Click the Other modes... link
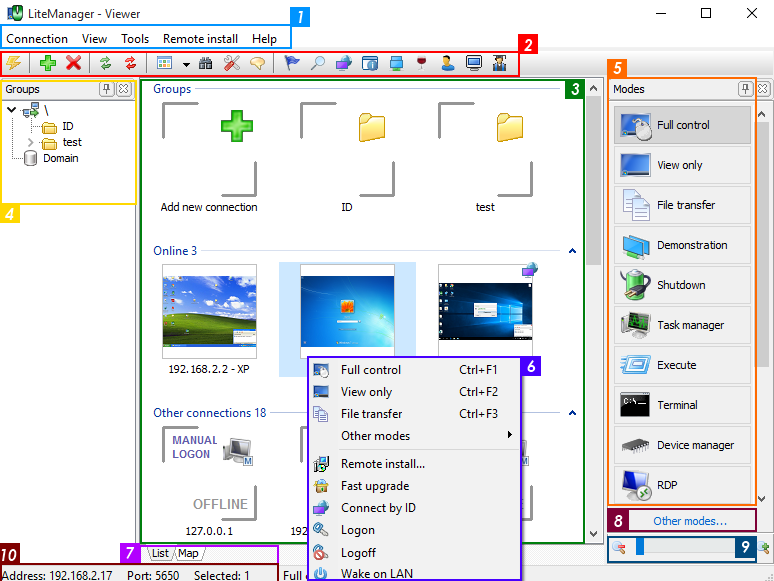 [x=690, y=521]
